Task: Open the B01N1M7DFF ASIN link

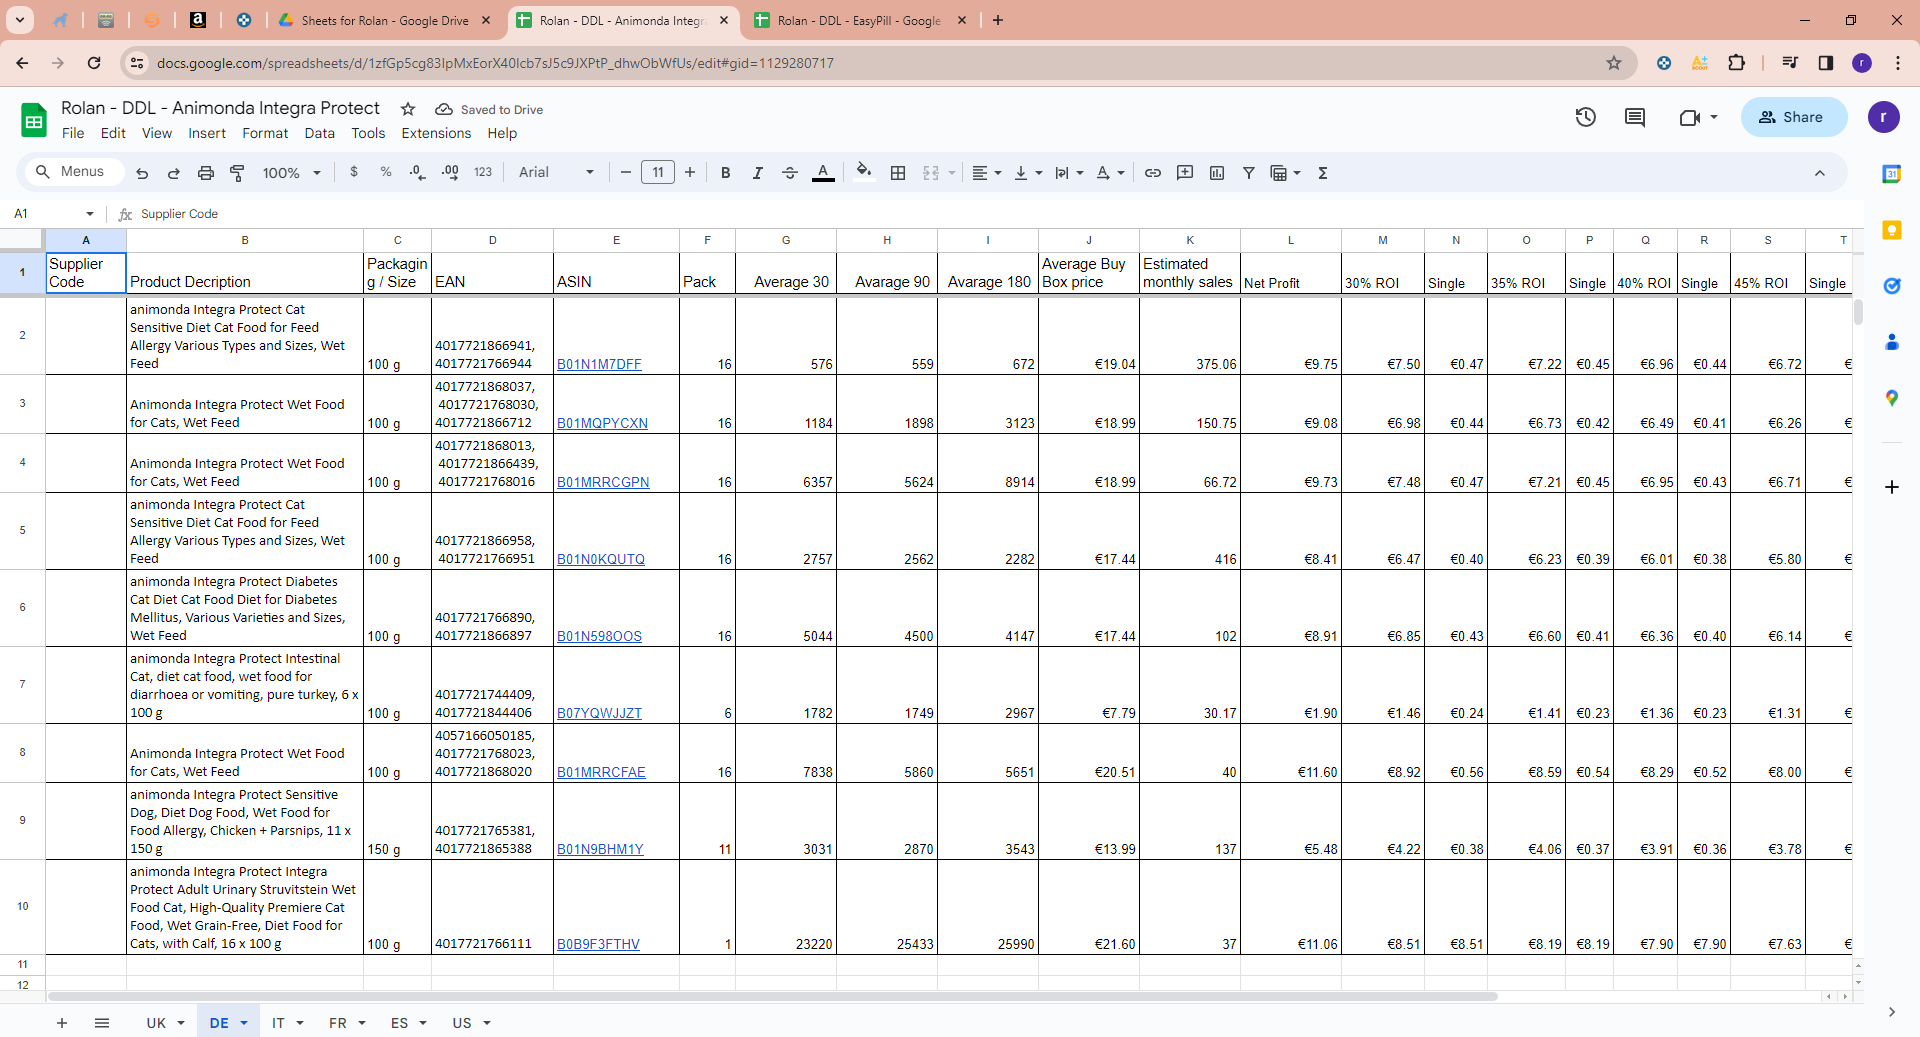Action: [x=599, y=364]
